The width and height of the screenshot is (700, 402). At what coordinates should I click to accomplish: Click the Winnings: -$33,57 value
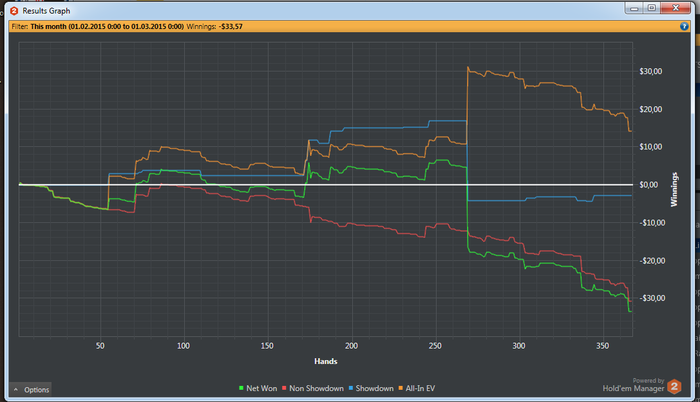214,26
